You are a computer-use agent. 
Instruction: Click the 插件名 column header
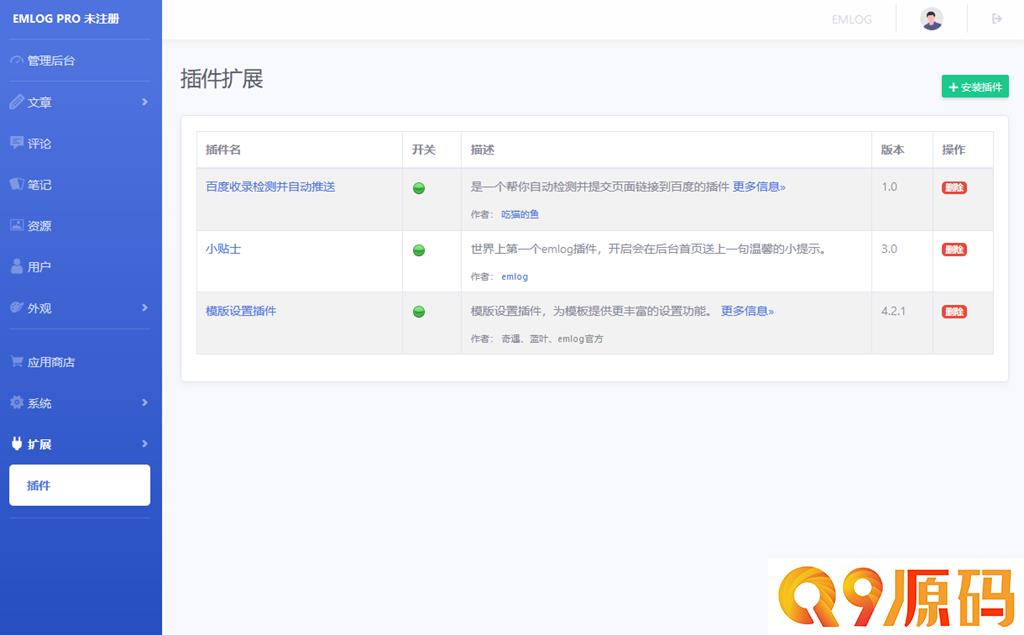(x=223, y=150)
